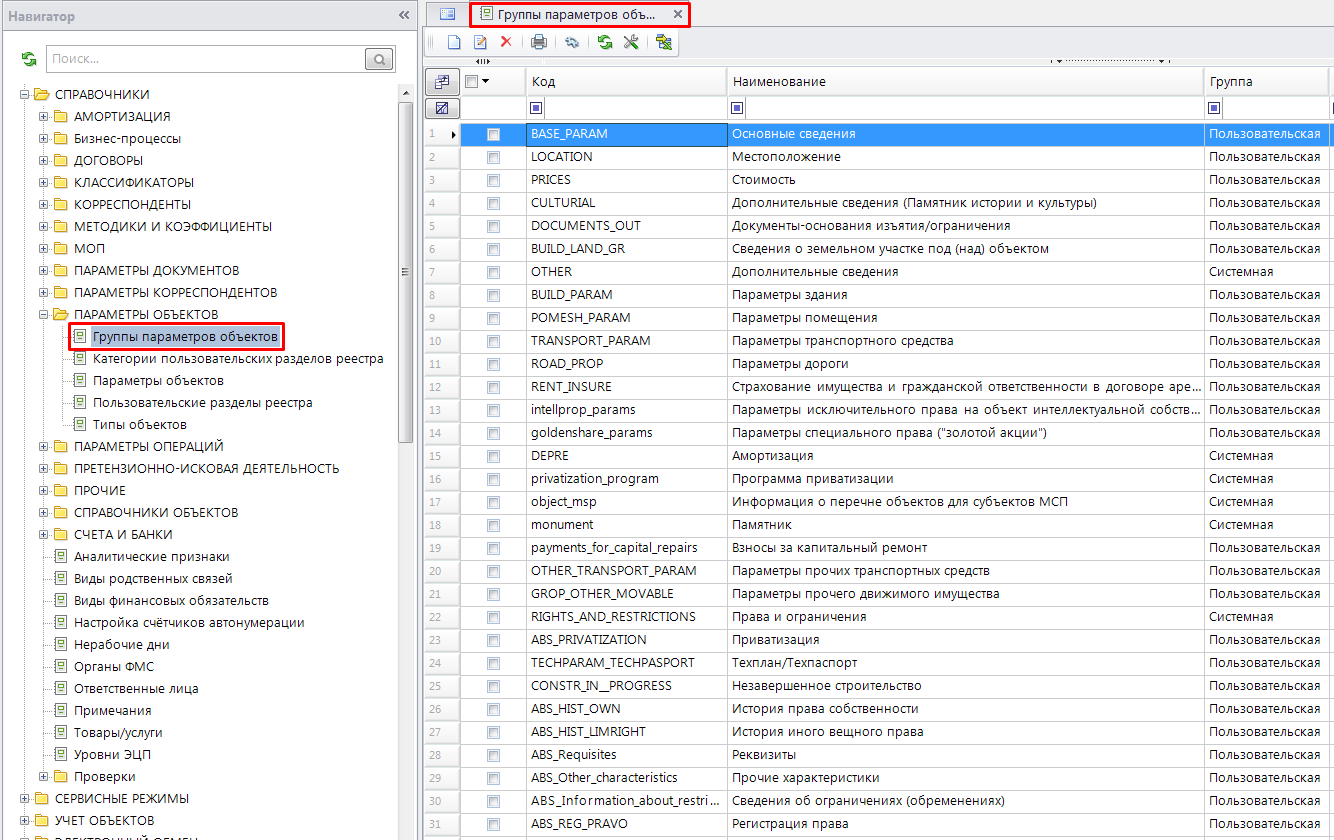Click icon of Нерабочие дни item

pos(61,645)
